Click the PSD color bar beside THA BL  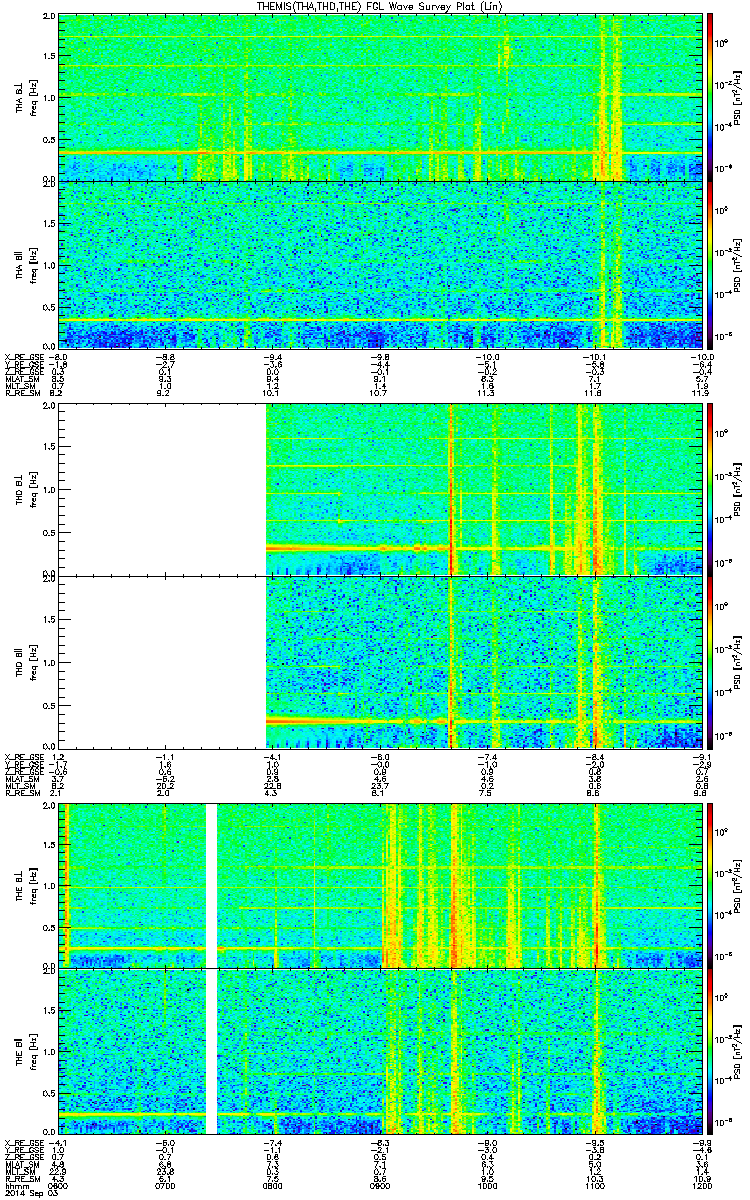click(x=709, y=97)
